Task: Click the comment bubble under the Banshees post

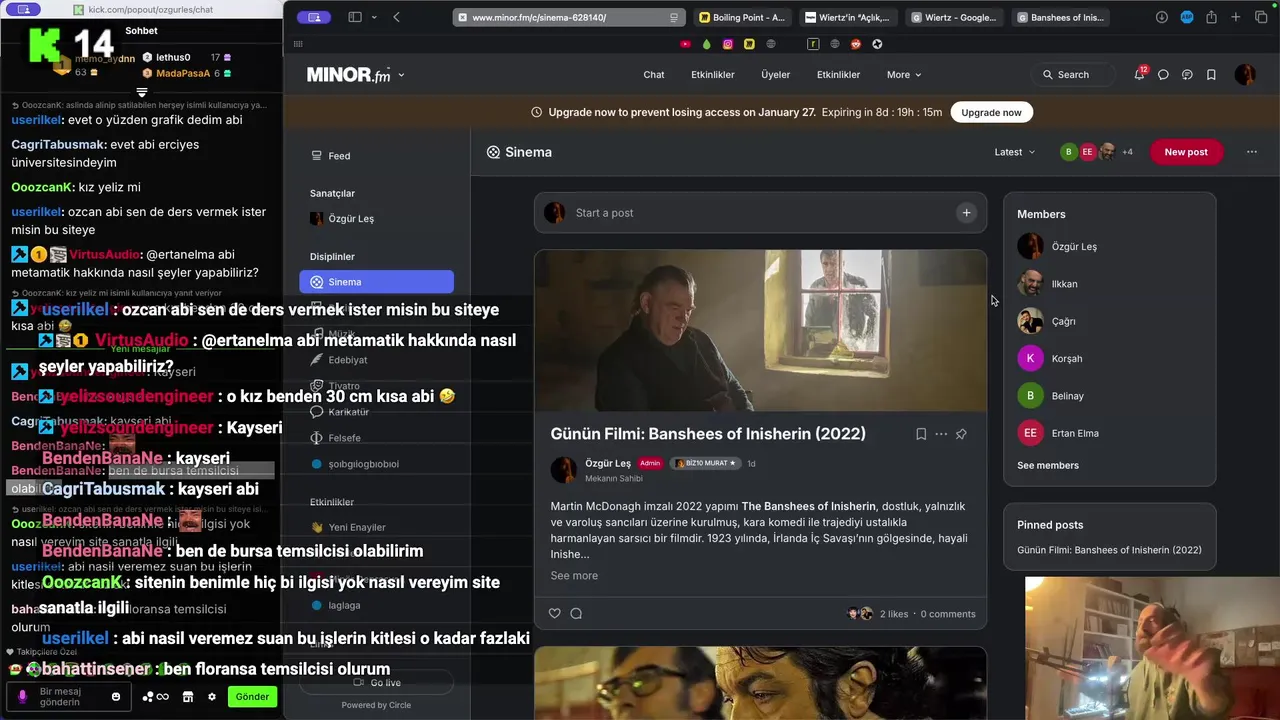Action: (576, 613)
